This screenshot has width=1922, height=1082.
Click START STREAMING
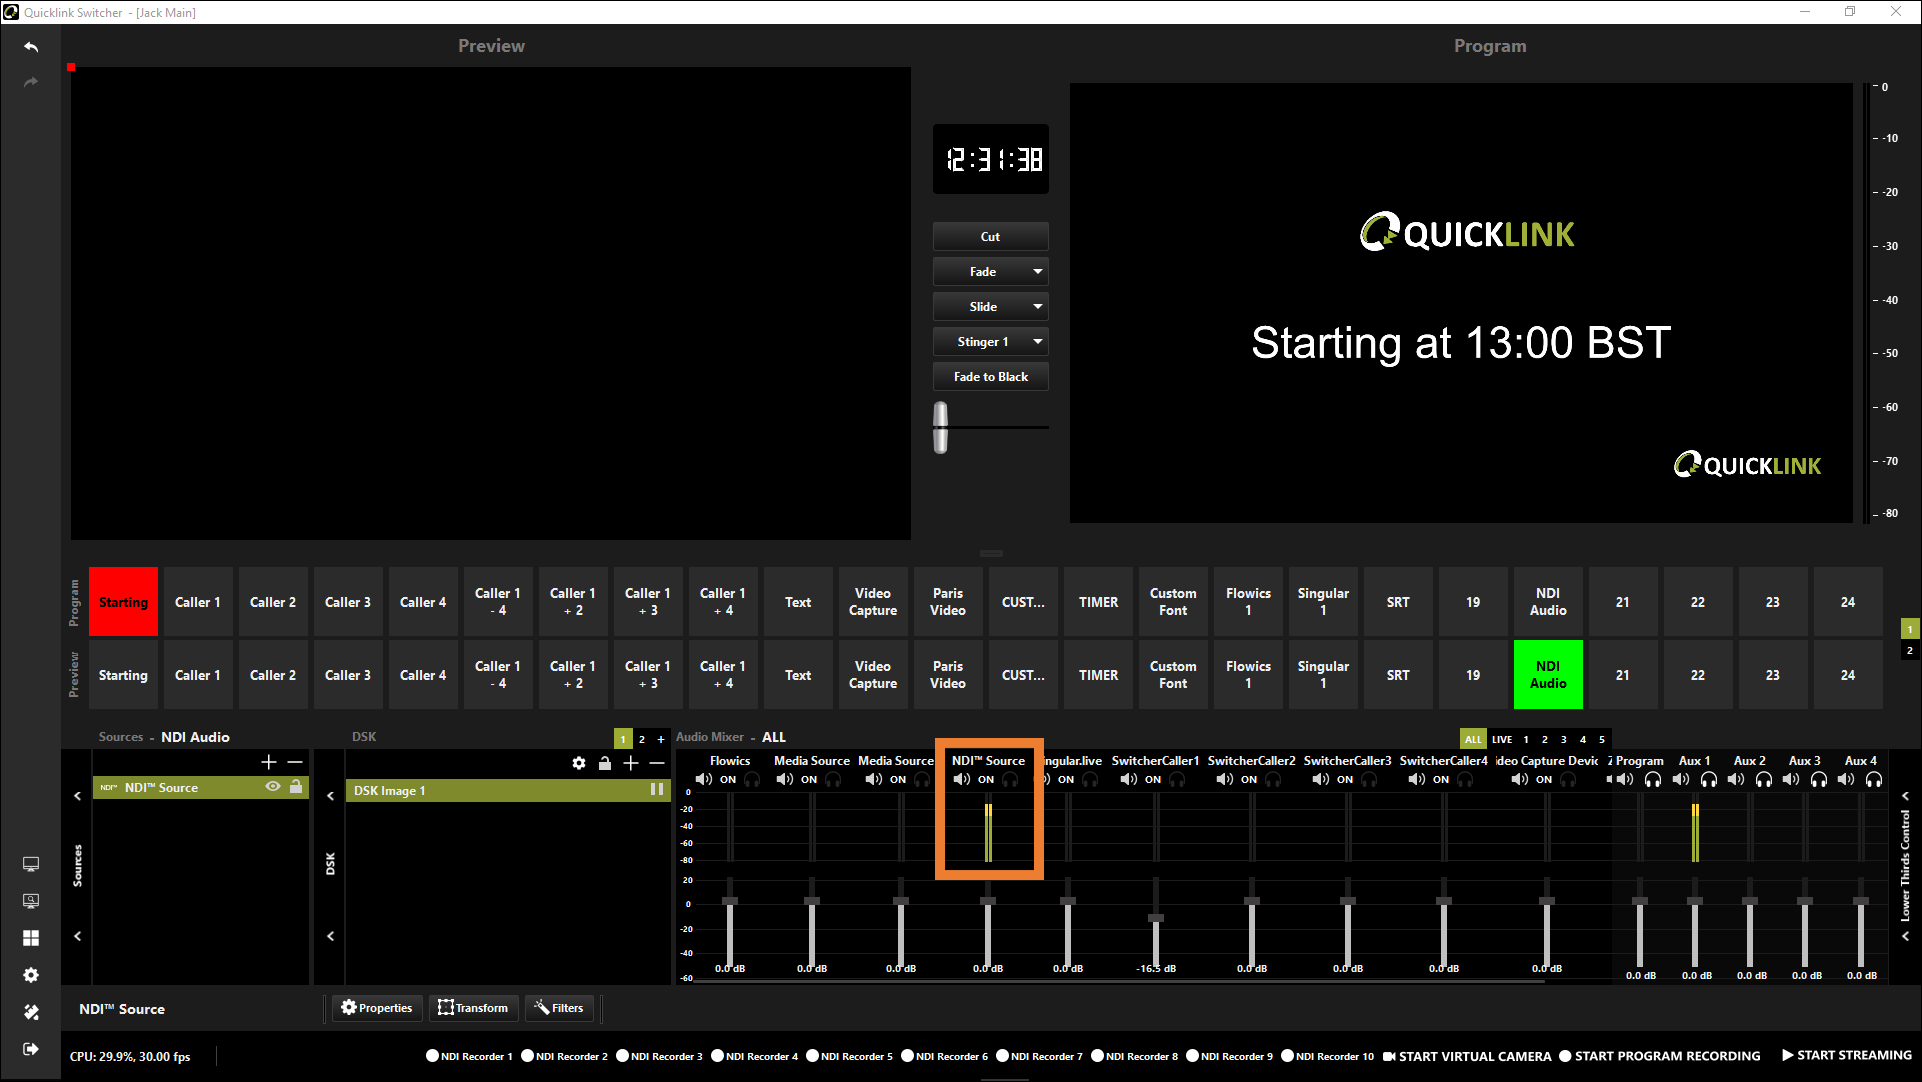(1846, 1055)
